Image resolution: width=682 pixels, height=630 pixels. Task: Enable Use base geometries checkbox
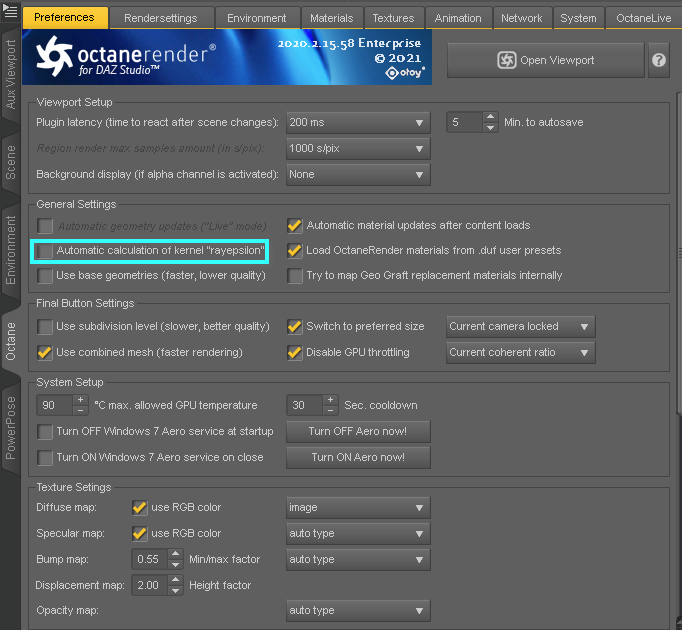coord(45,275)
